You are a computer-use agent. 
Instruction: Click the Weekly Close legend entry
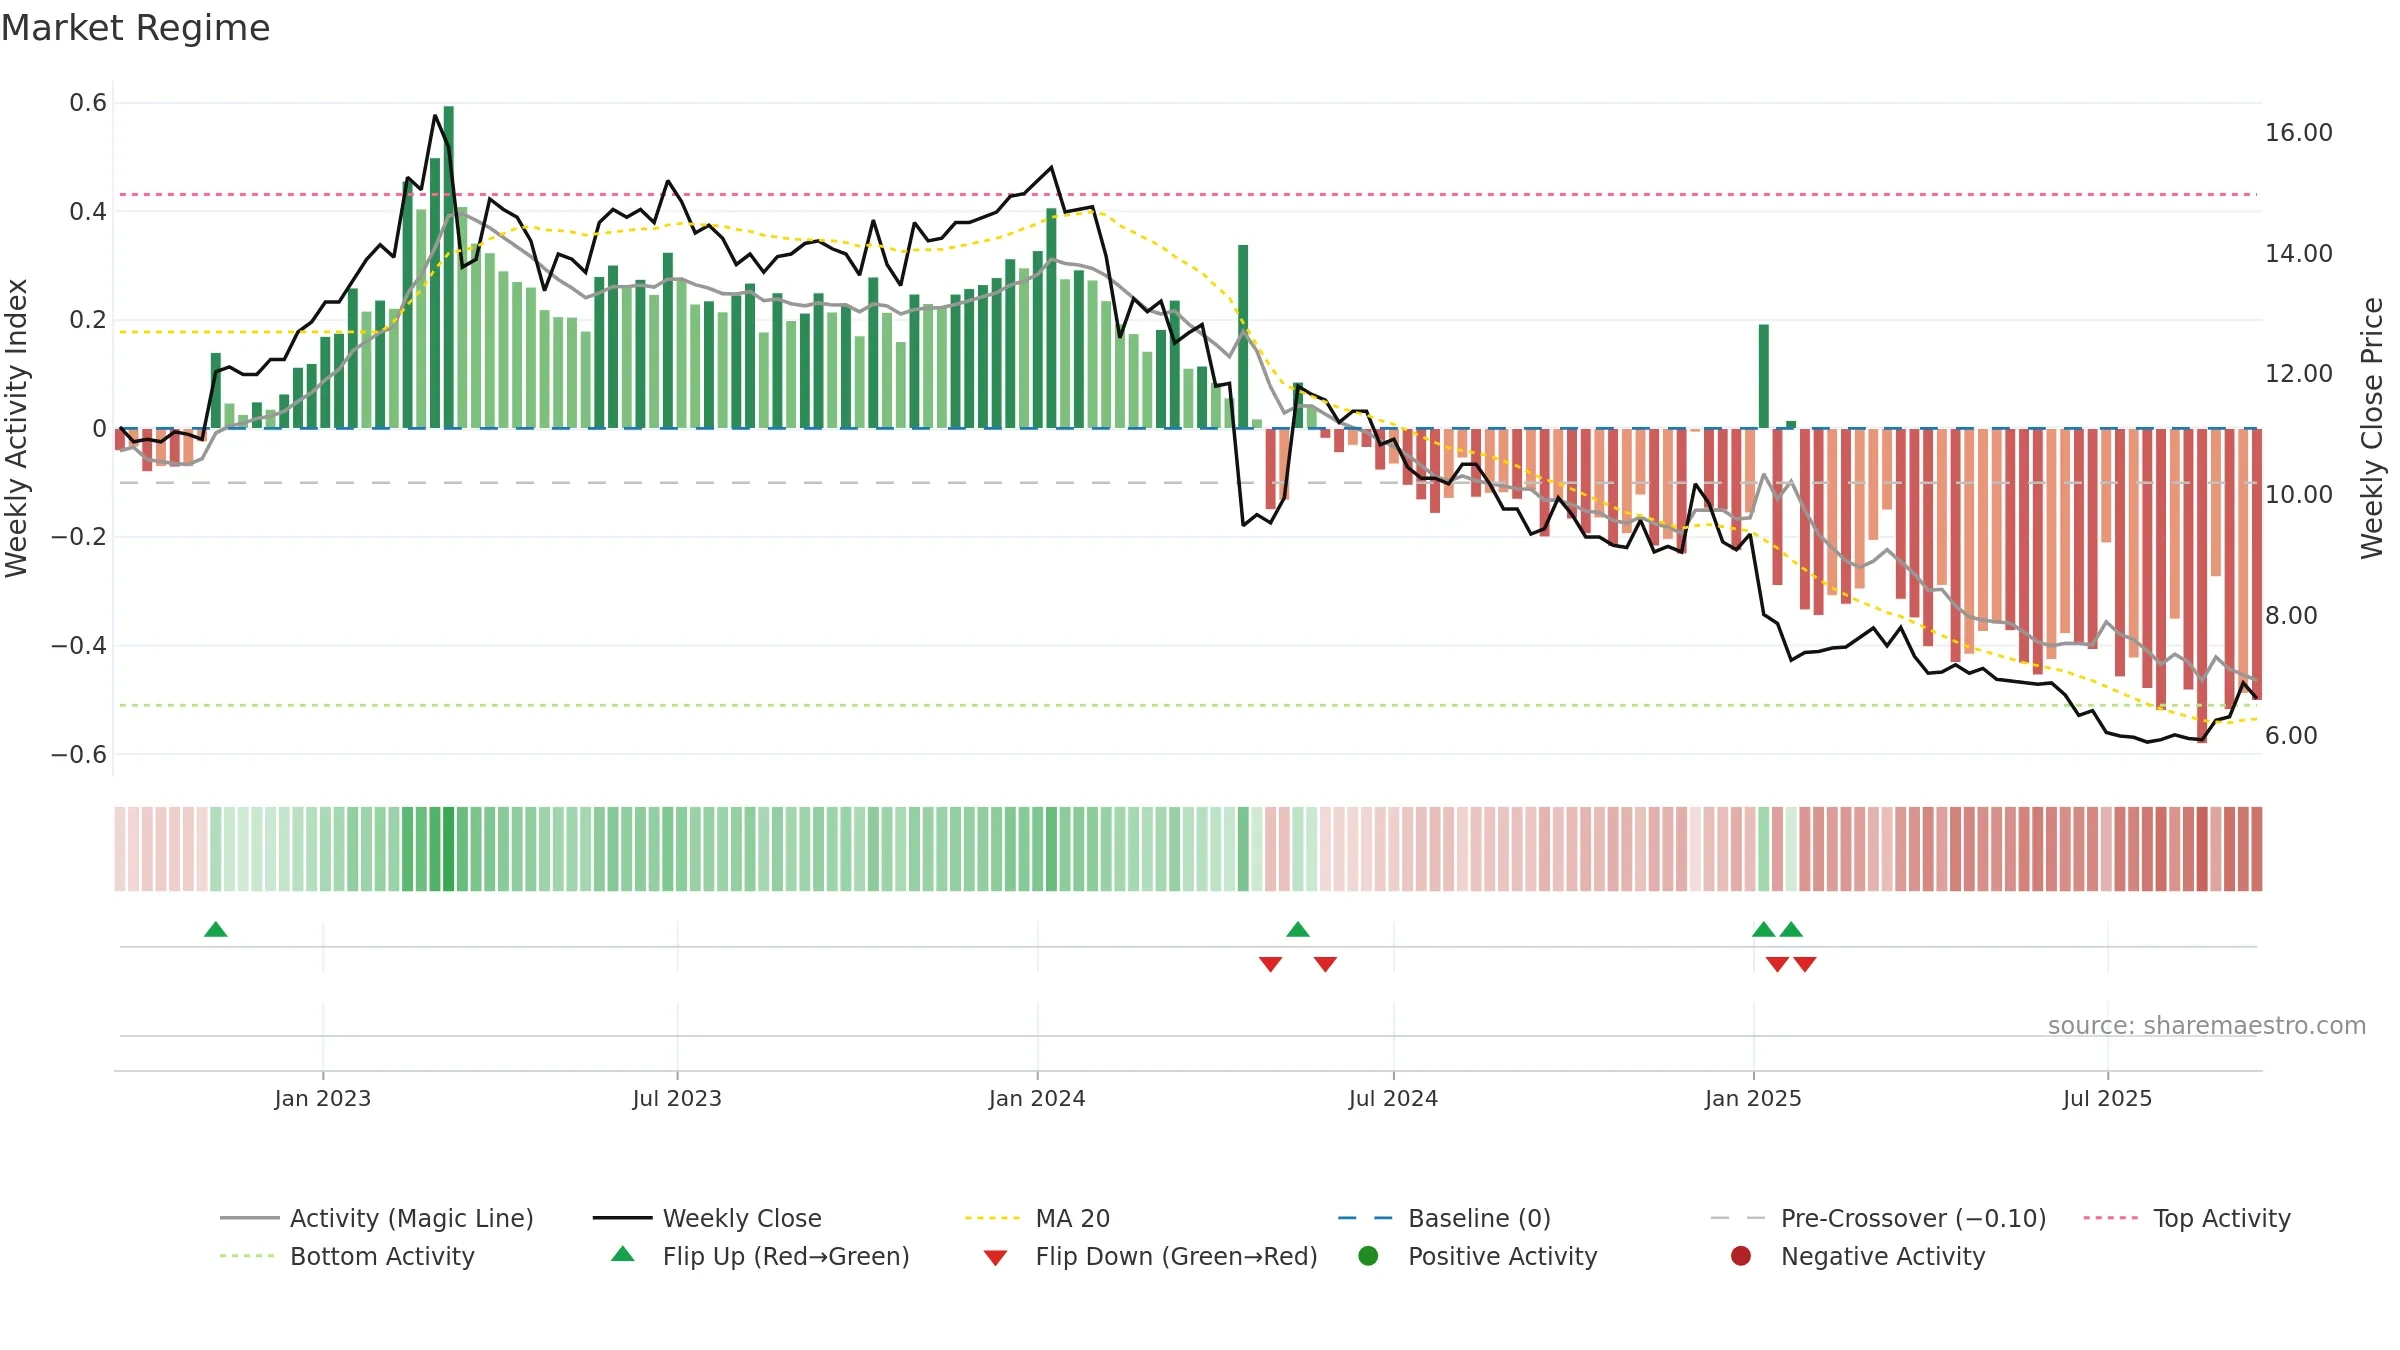tap(707, 1218)
